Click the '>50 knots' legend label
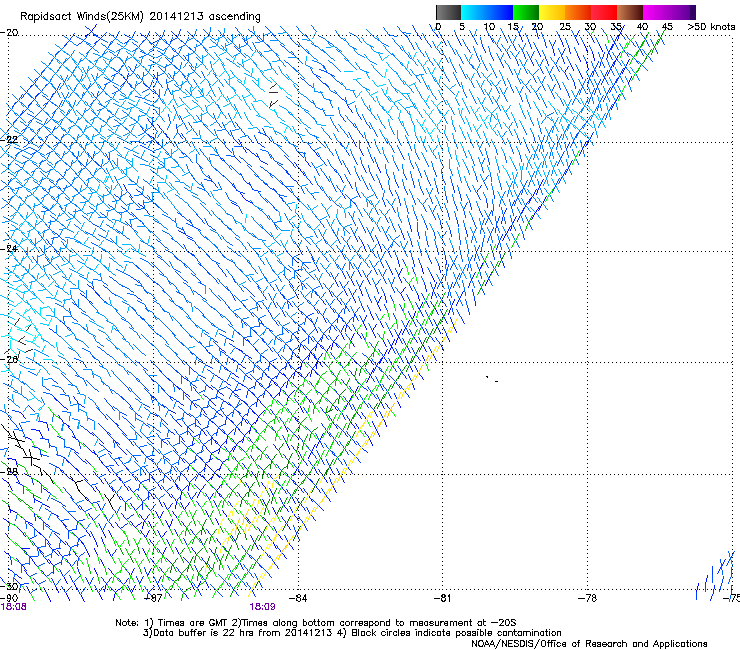 point(711,27)
